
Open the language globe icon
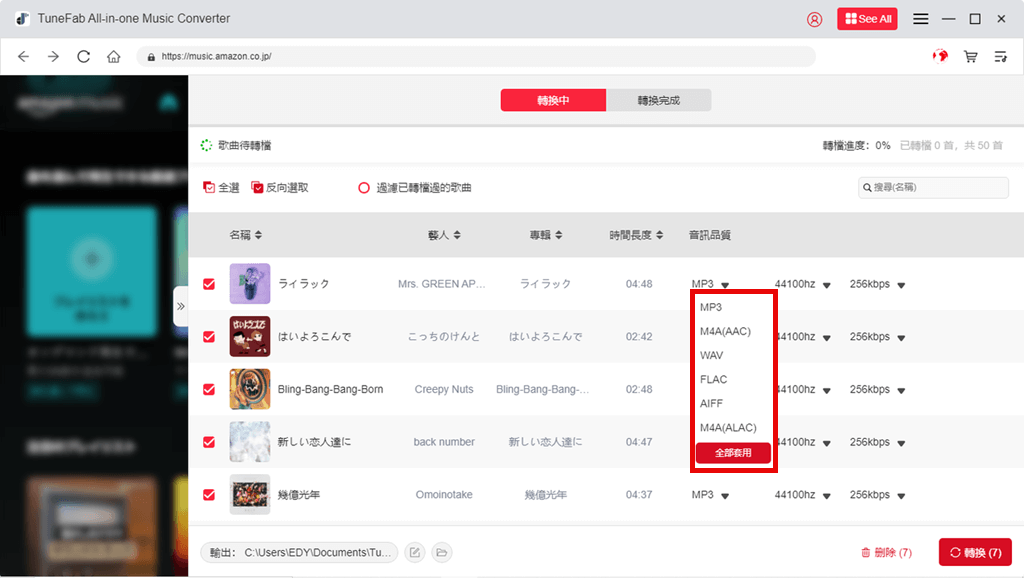tap(940, 56)
